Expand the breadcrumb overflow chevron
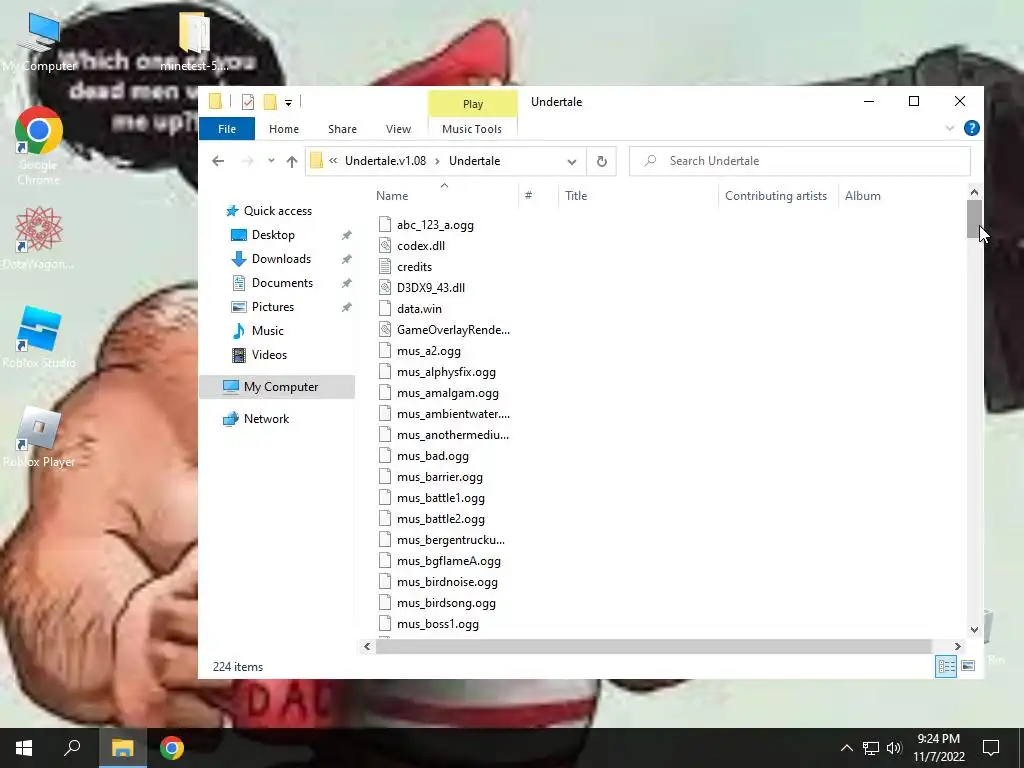This screenshot has height=768, width=1024. [x=333, y=161]
